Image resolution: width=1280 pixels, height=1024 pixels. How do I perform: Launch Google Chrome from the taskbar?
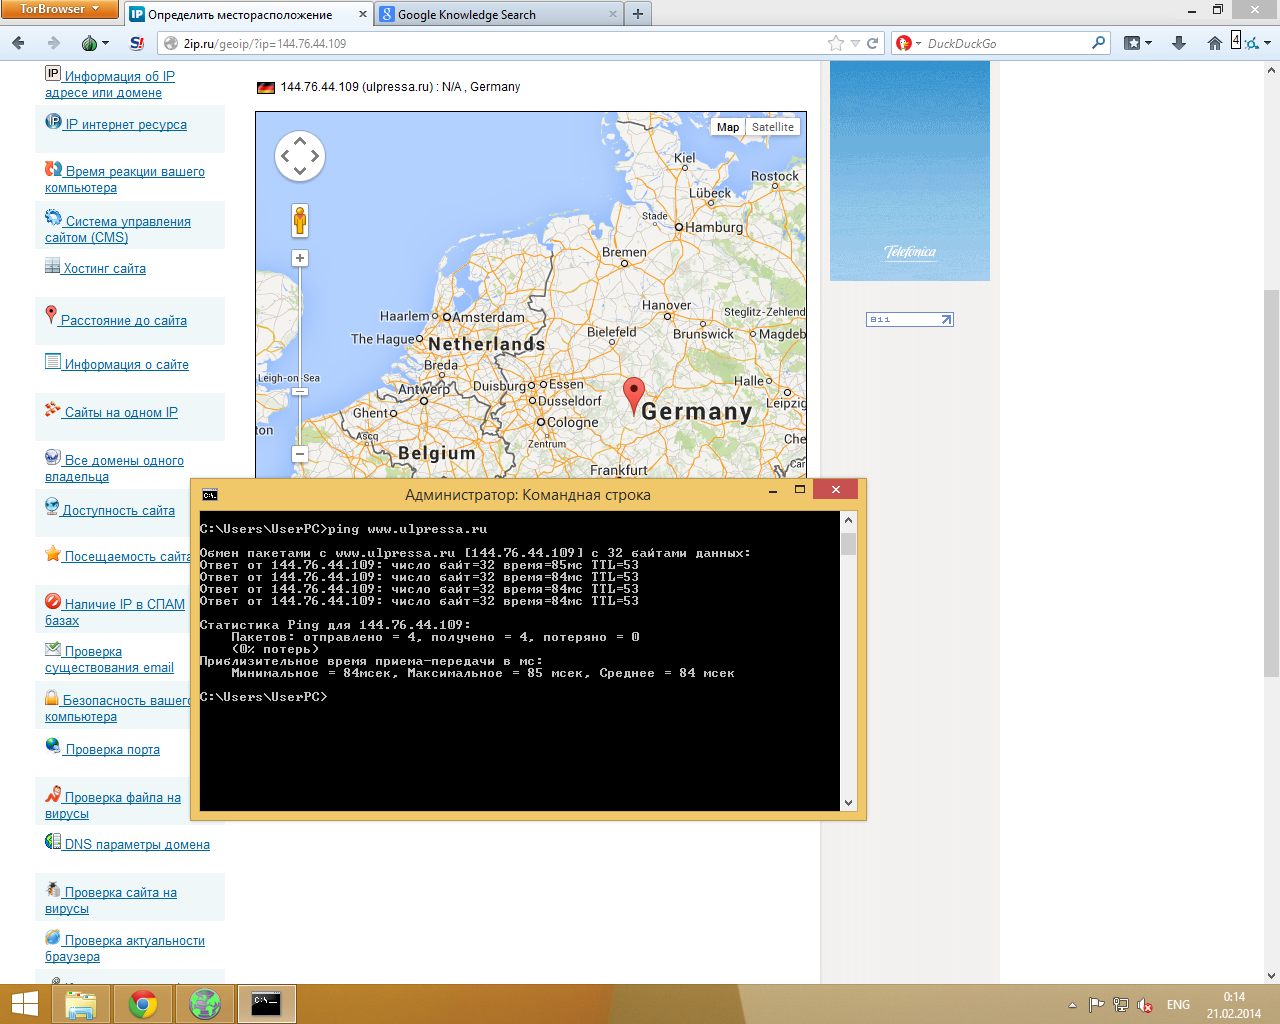143,1004
